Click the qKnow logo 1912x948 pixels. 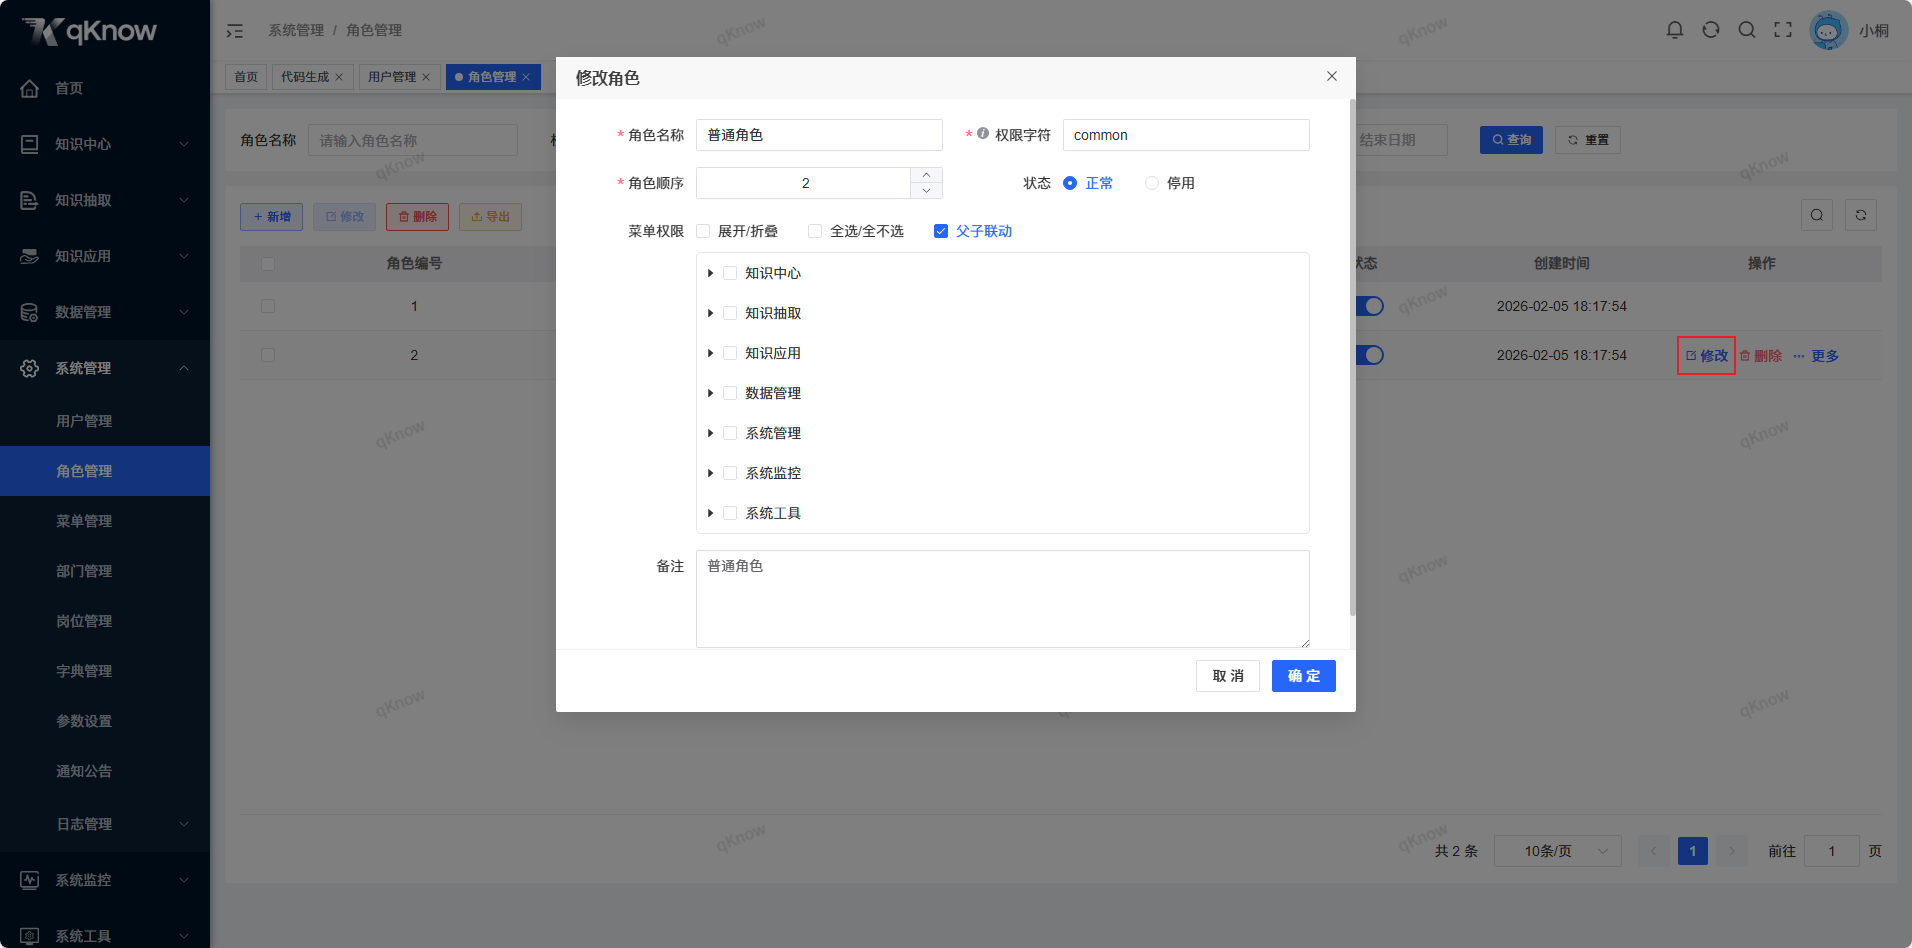click(89, 31)
